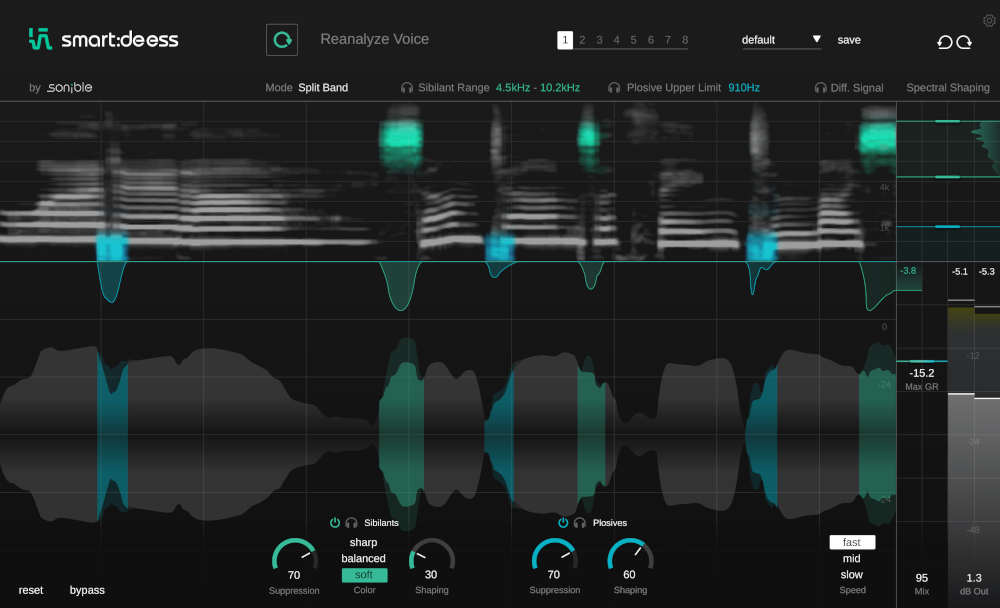Viewport: 1000px width, 608px height.
Task: Select slow in the Speed selector
Action: tap(851, 574)
